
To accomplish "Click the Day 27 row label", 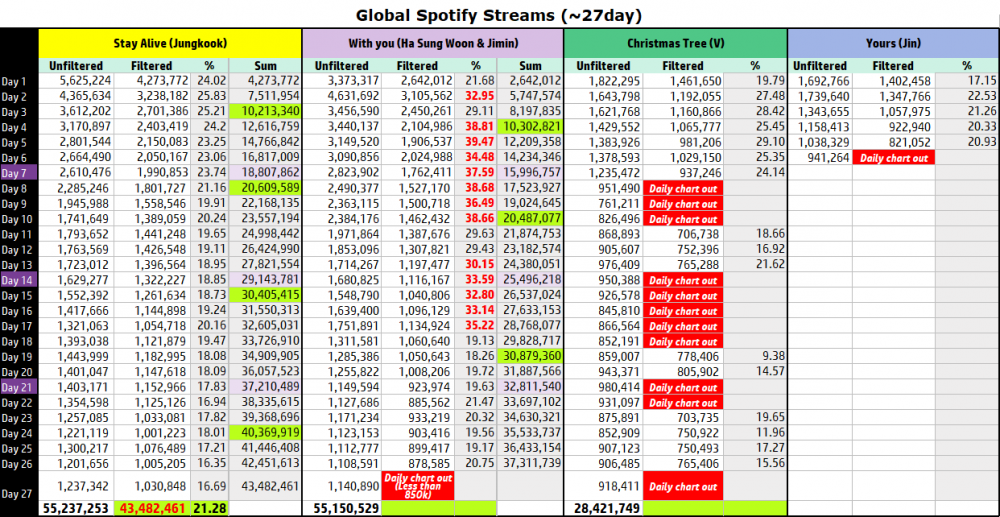I will click(15, 494).
